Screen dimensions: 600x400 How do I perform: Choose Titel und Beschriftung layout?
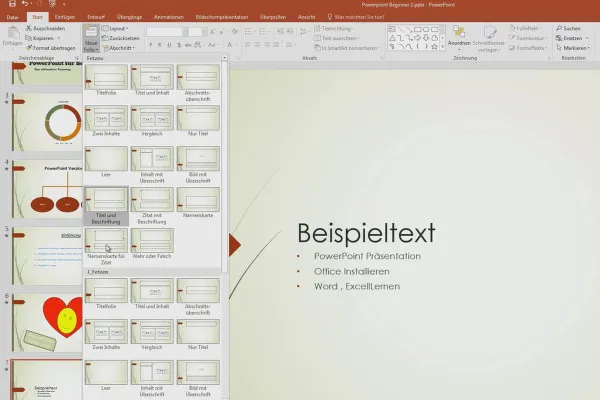pos(106,206)
